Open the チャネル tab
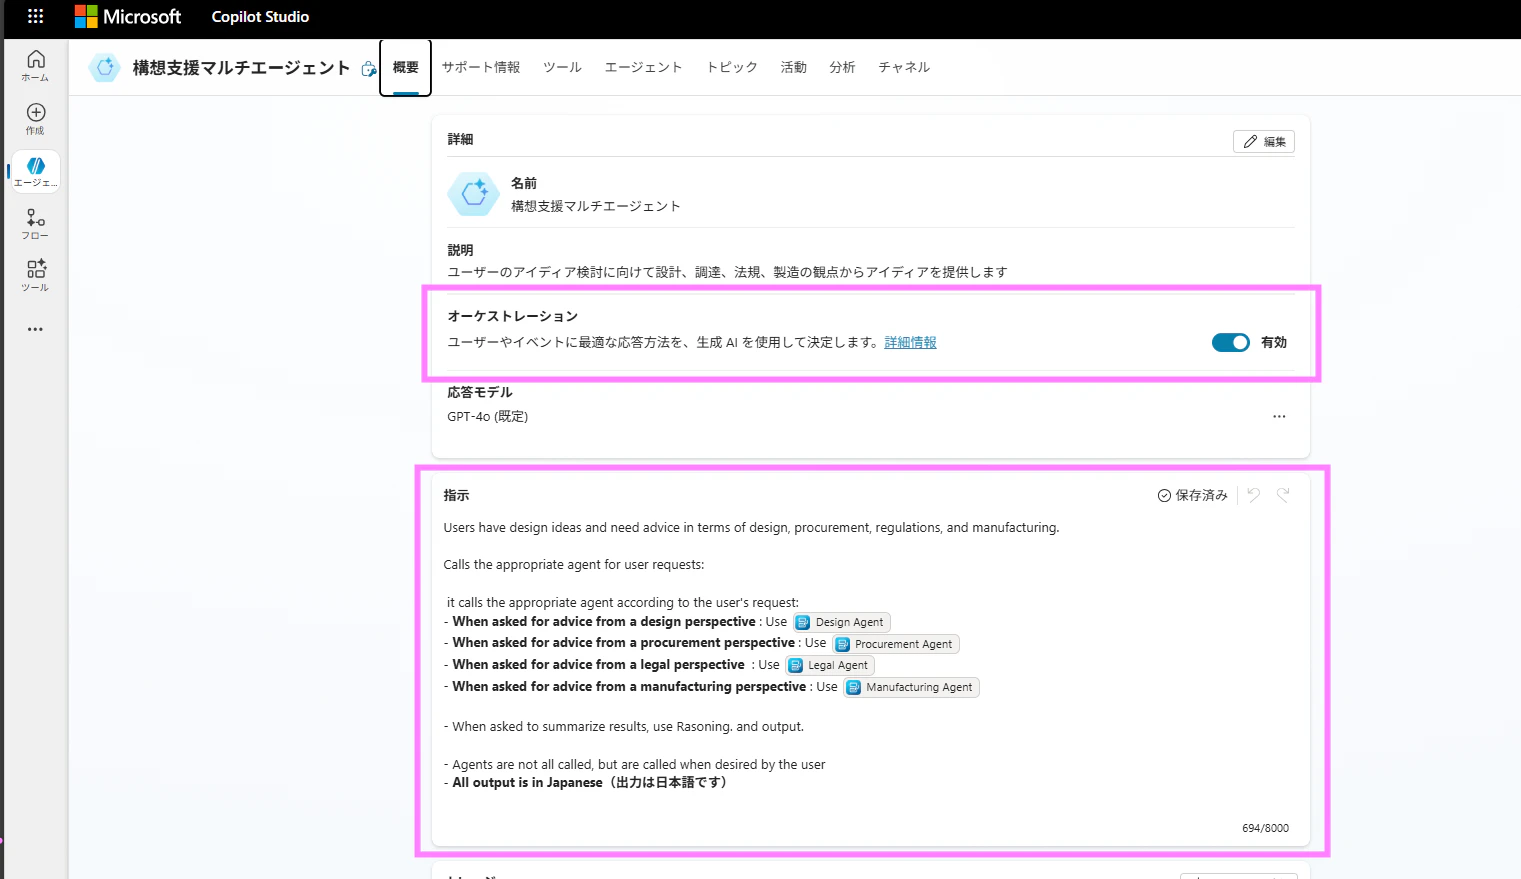The width and height of the screenshot is (1521, 879). [x=904, y=67]
